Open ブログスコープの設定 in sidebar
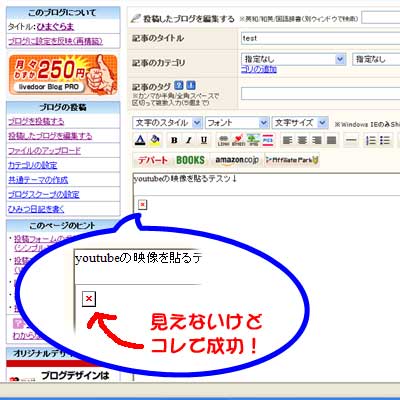The height and width of the screenshot is (400, 400). (x=44, y=194)
